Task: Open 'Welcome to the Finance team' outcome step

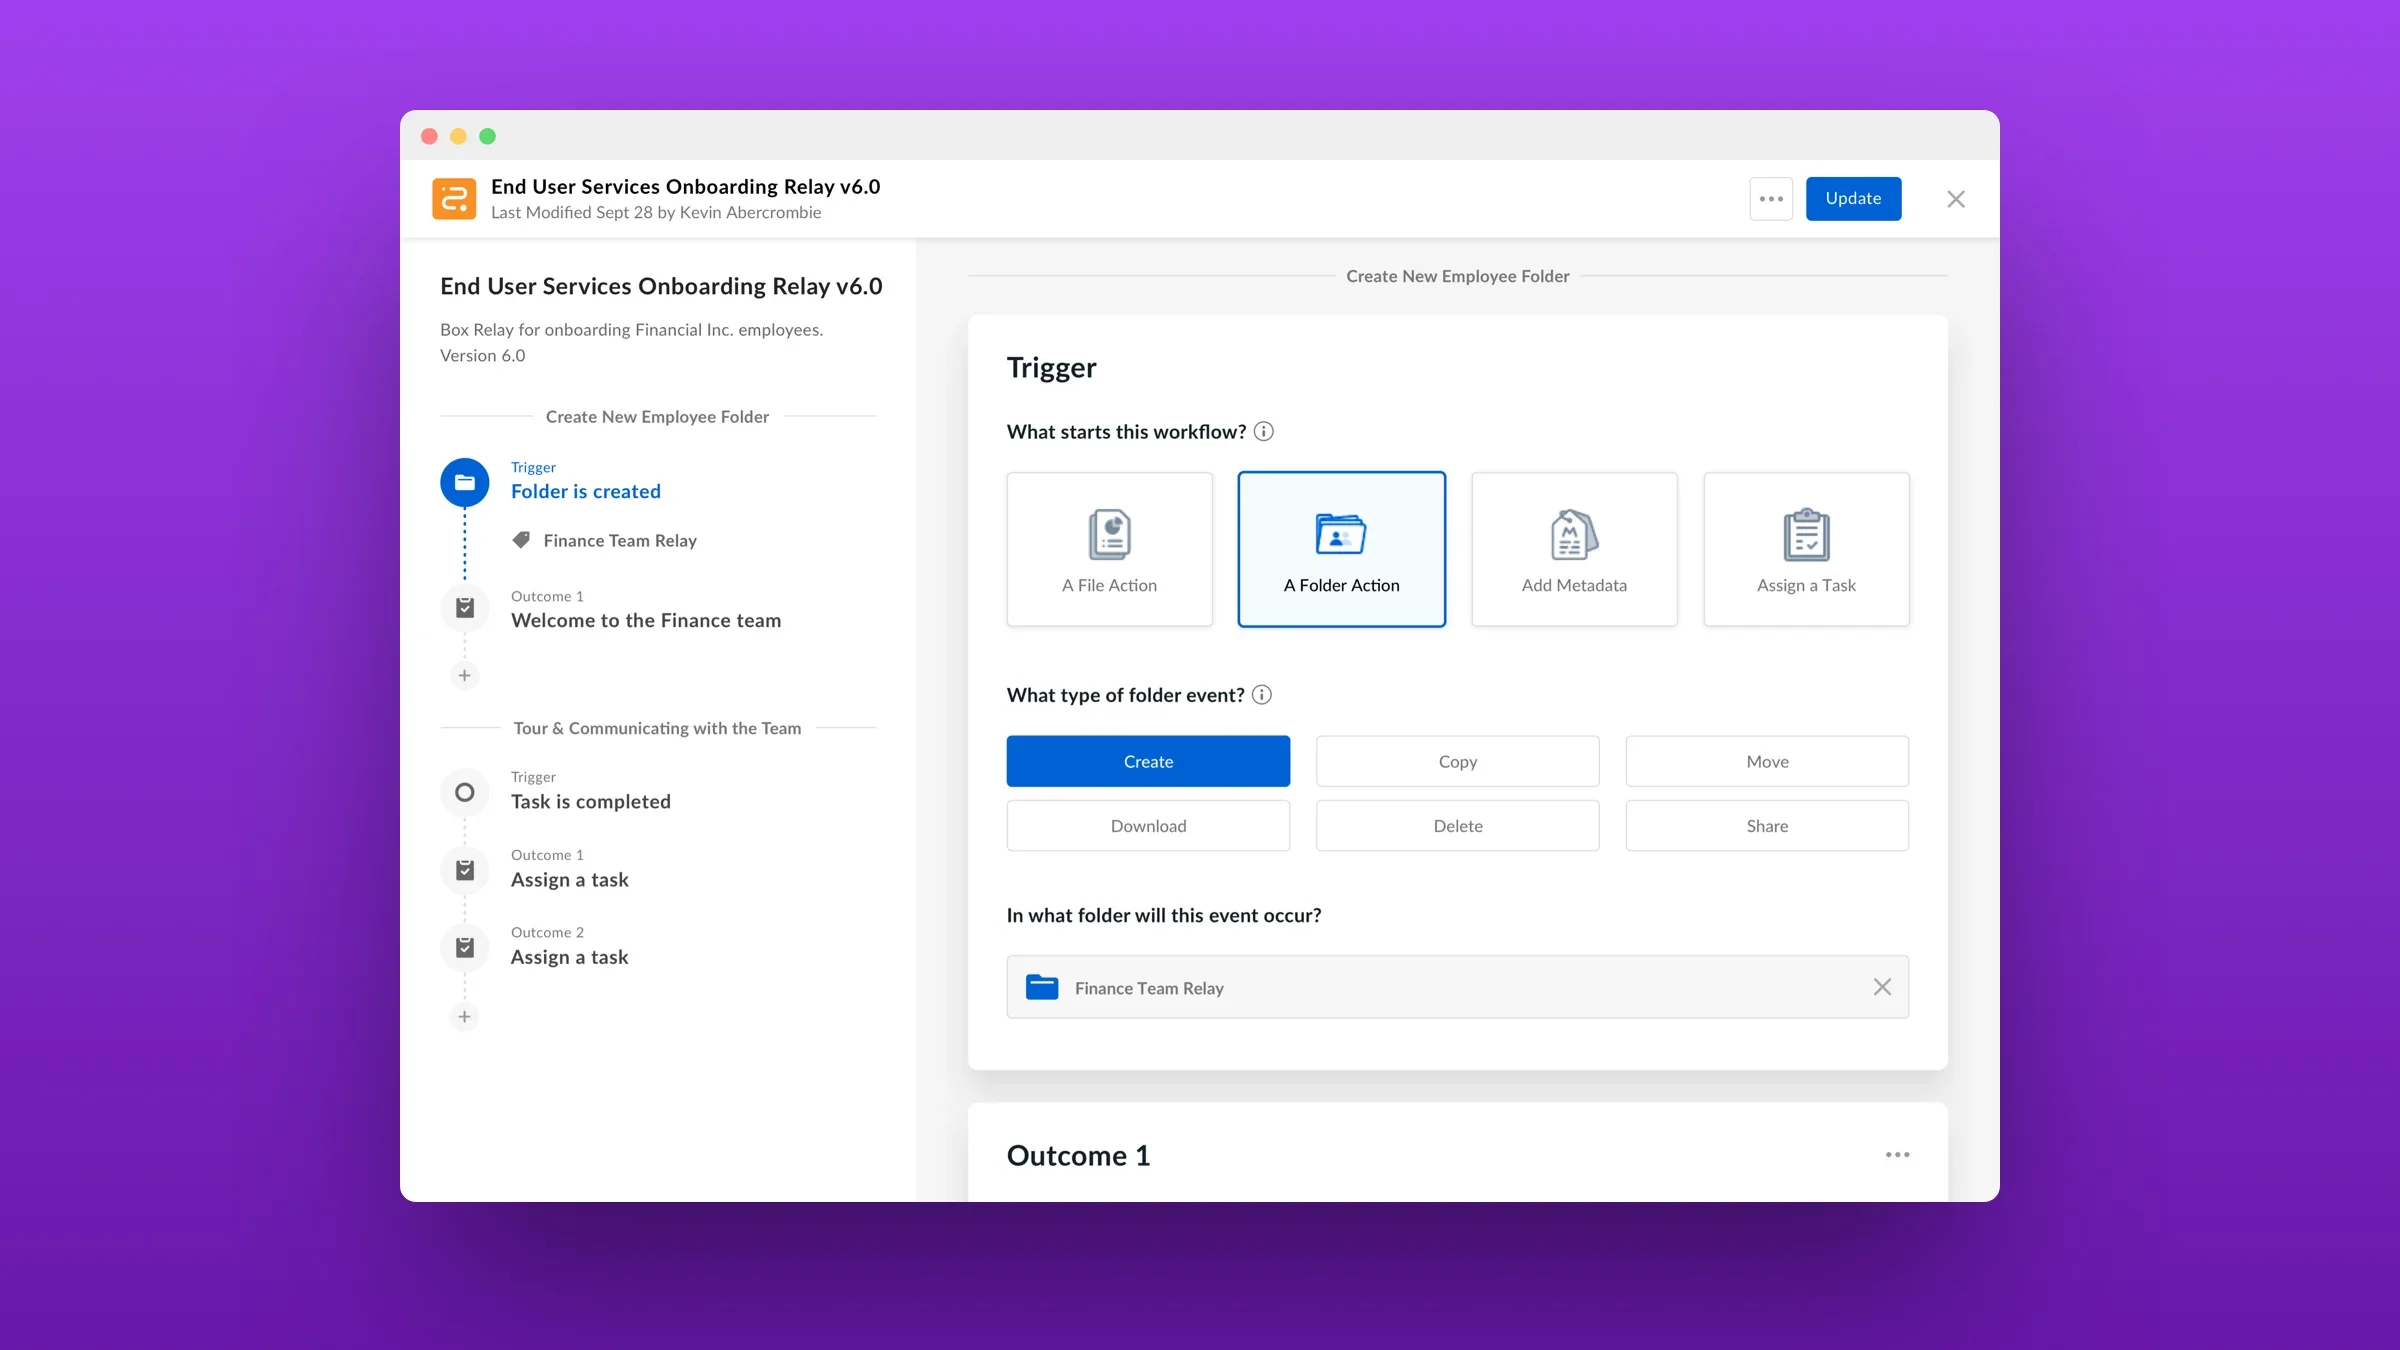Action: (645, 620)
